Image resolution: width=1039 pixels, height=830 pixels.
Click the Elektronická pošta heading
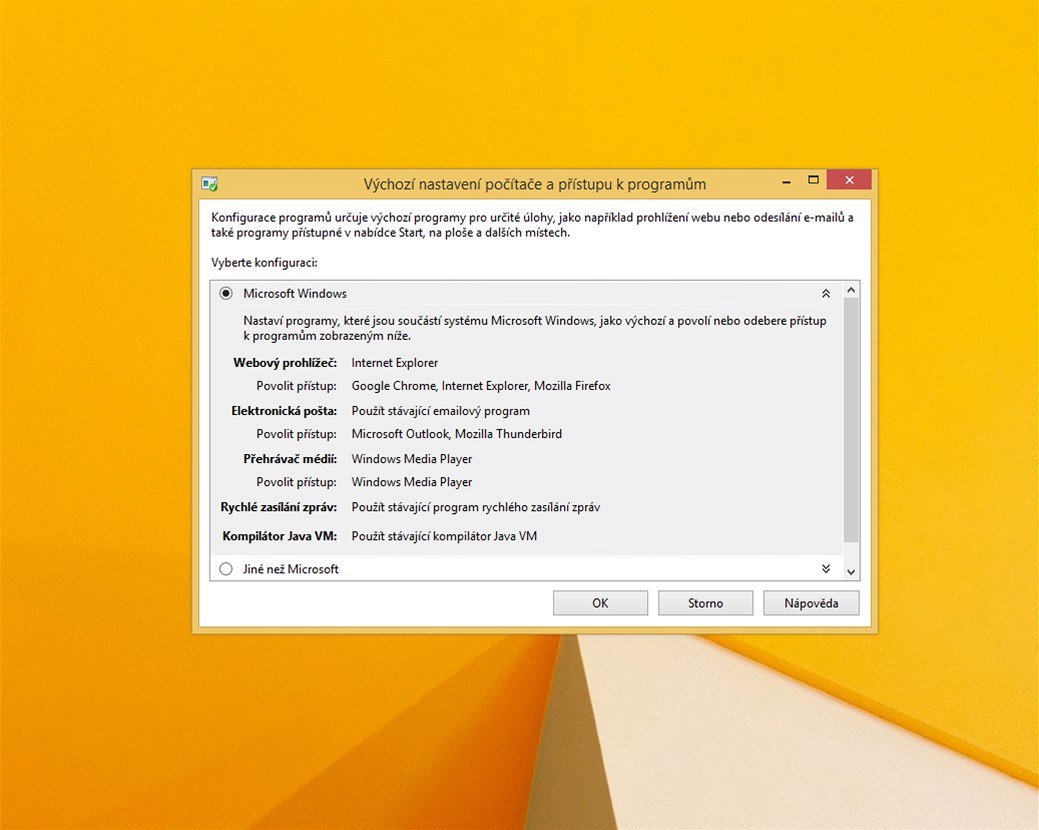point(284,410)
